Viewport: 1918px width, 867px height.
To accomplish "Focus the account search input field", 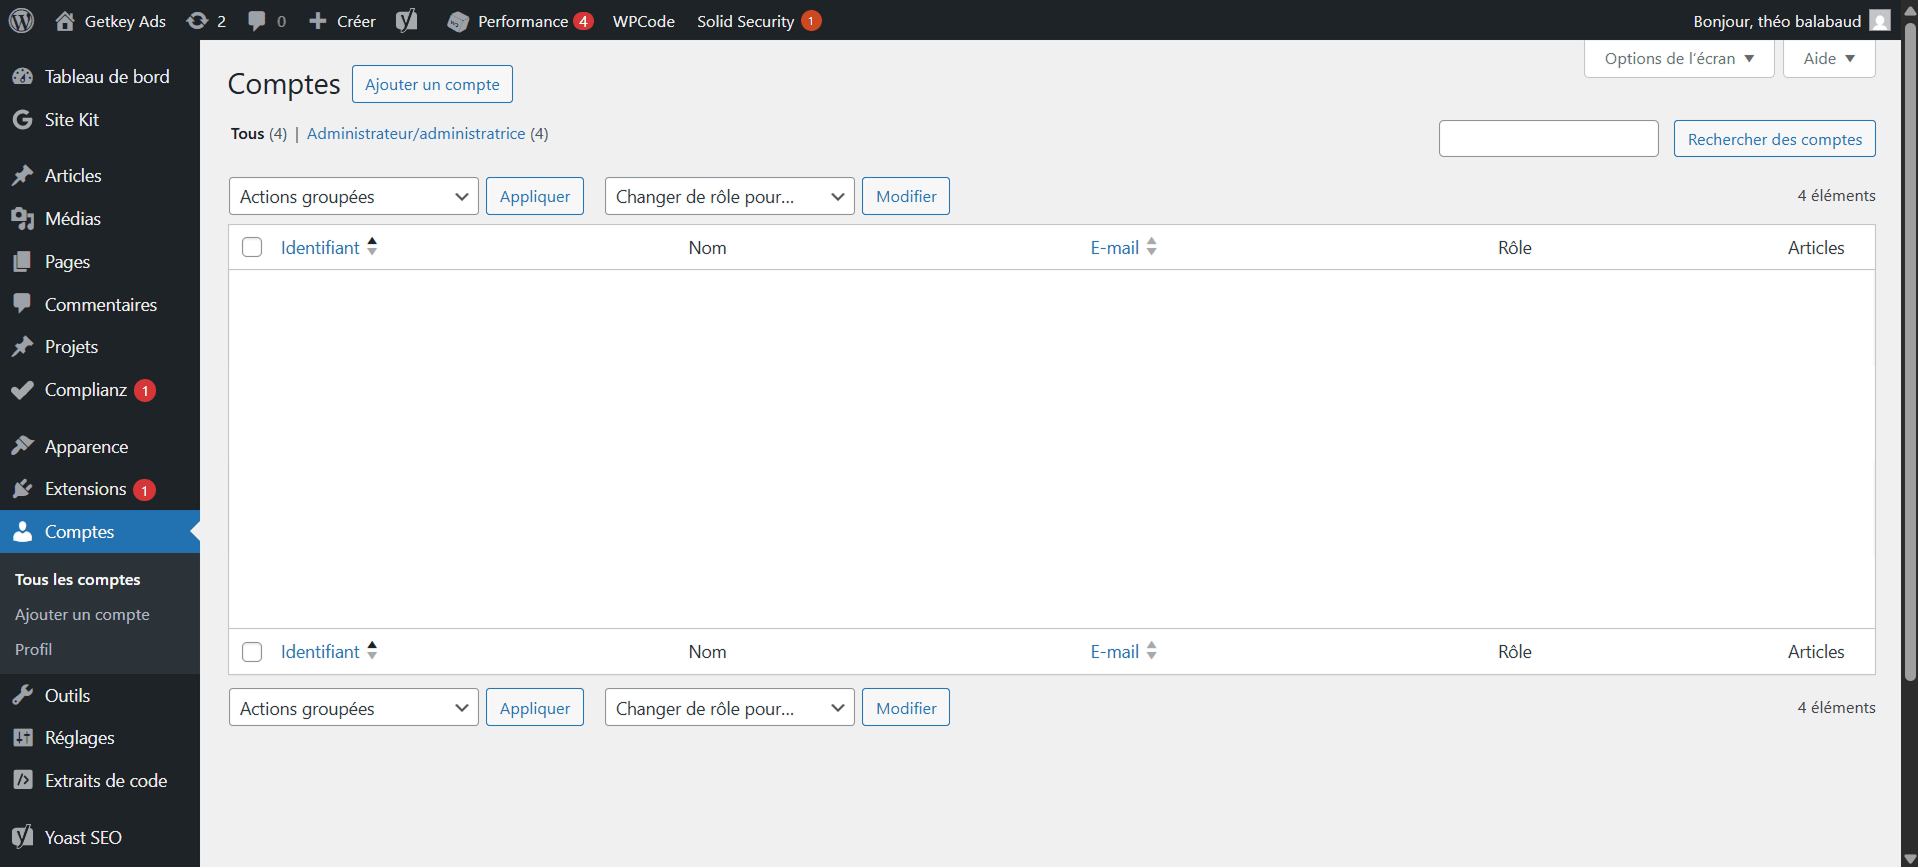I will point(1548,139).
